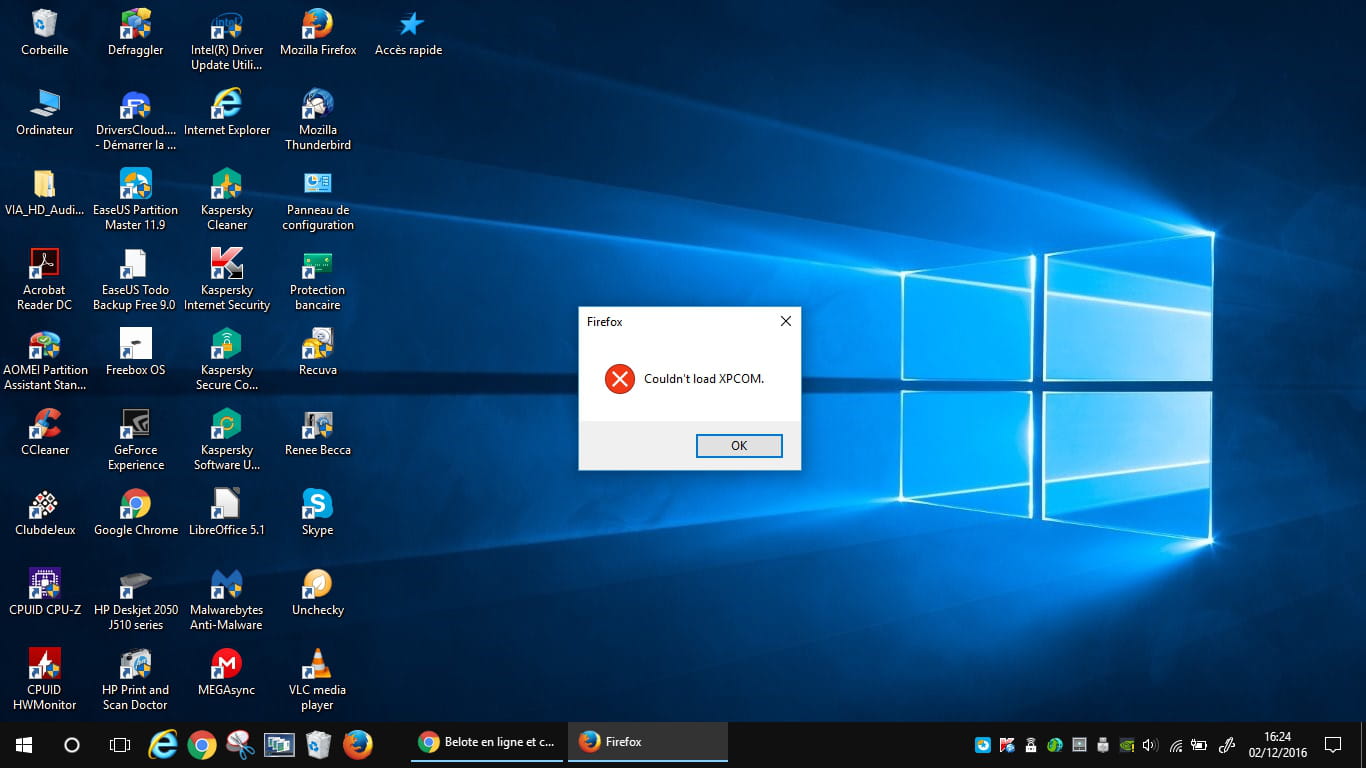Click OK in the Firefox error dialog
This screenshot has height=768, width=1366.
point(739,446)
